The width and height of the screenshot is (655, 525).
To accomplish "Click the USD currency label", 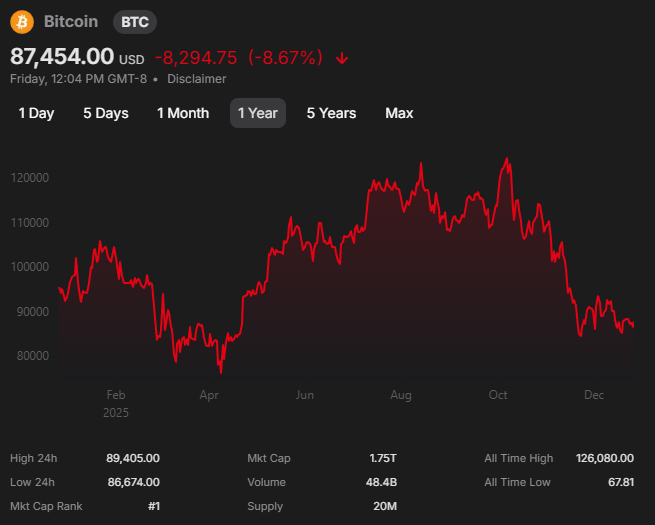I will [132, 60].
